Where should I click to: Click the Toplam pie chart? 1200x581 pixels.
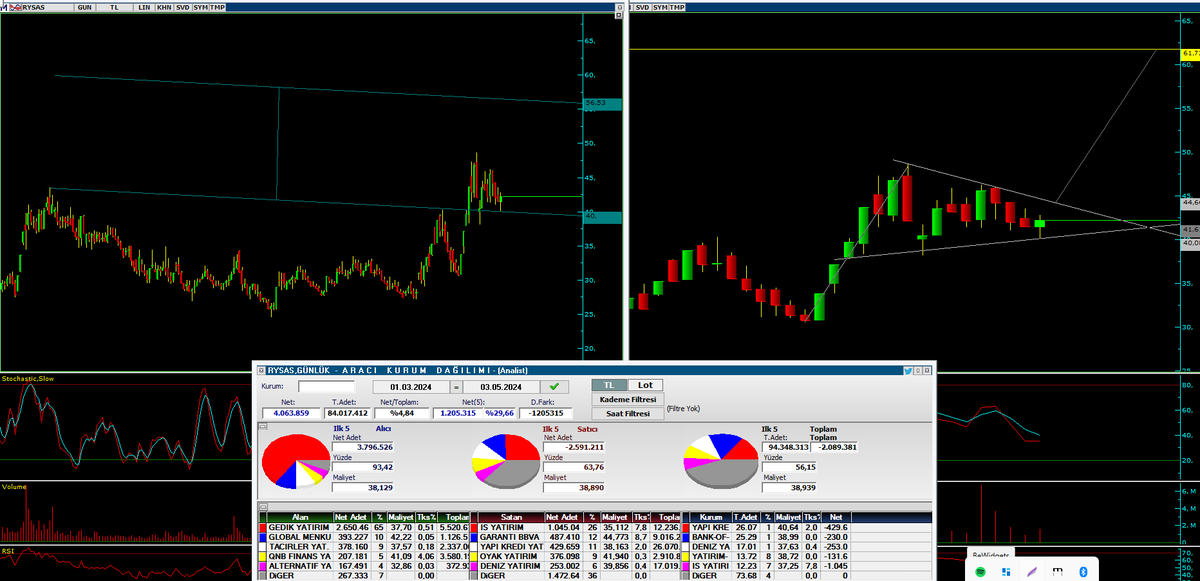coord(720,463)
